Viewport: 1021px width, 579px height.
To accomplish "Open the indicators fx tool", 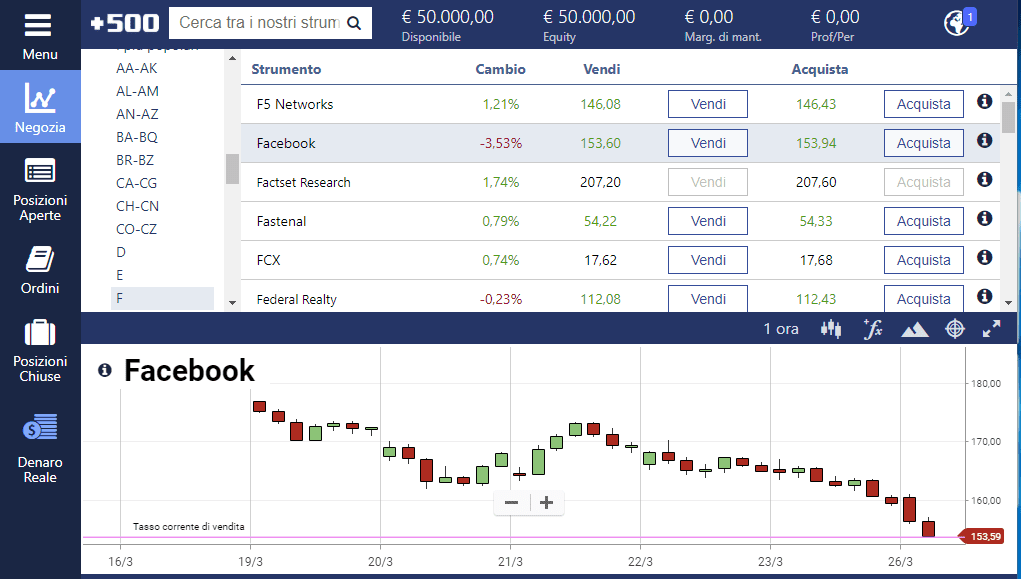I will pos(873,329).
